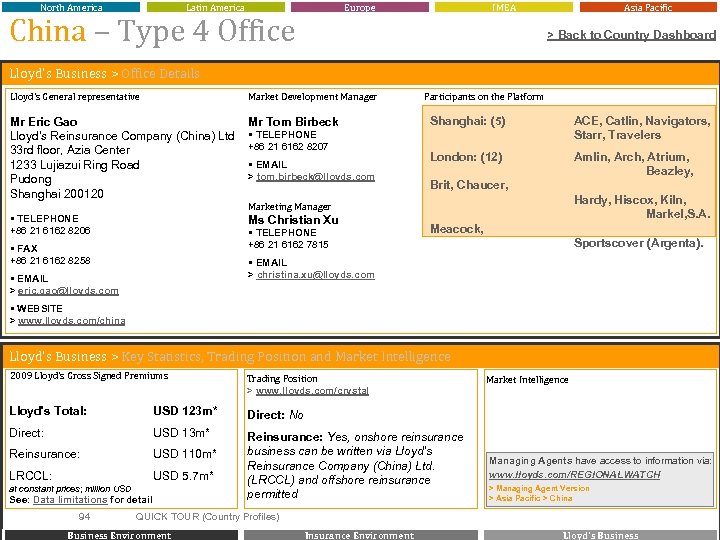The image size is (720, 540).
Task: Open the North America region tab
Action: pyautogui.click(x=71, y=7)
